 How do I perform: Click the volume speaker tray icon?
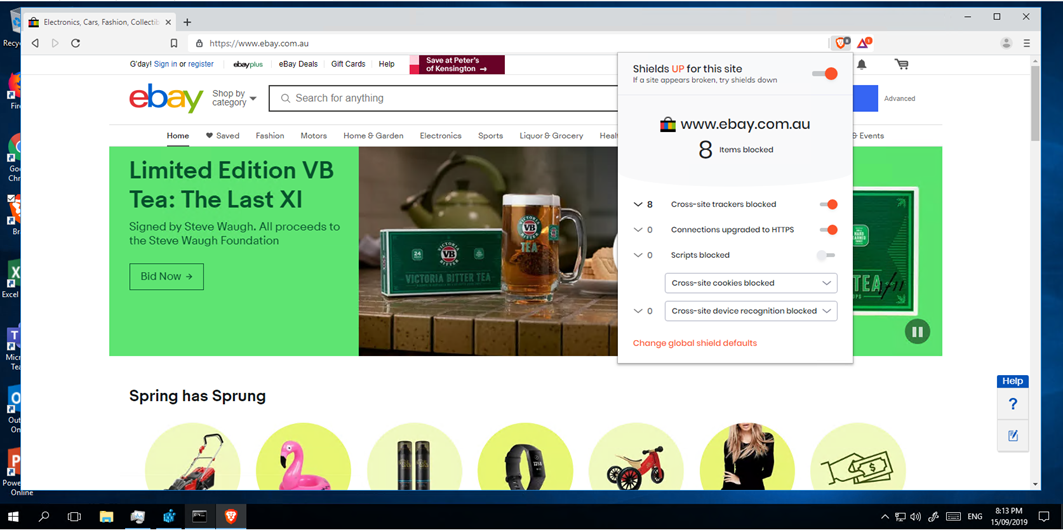916,516
